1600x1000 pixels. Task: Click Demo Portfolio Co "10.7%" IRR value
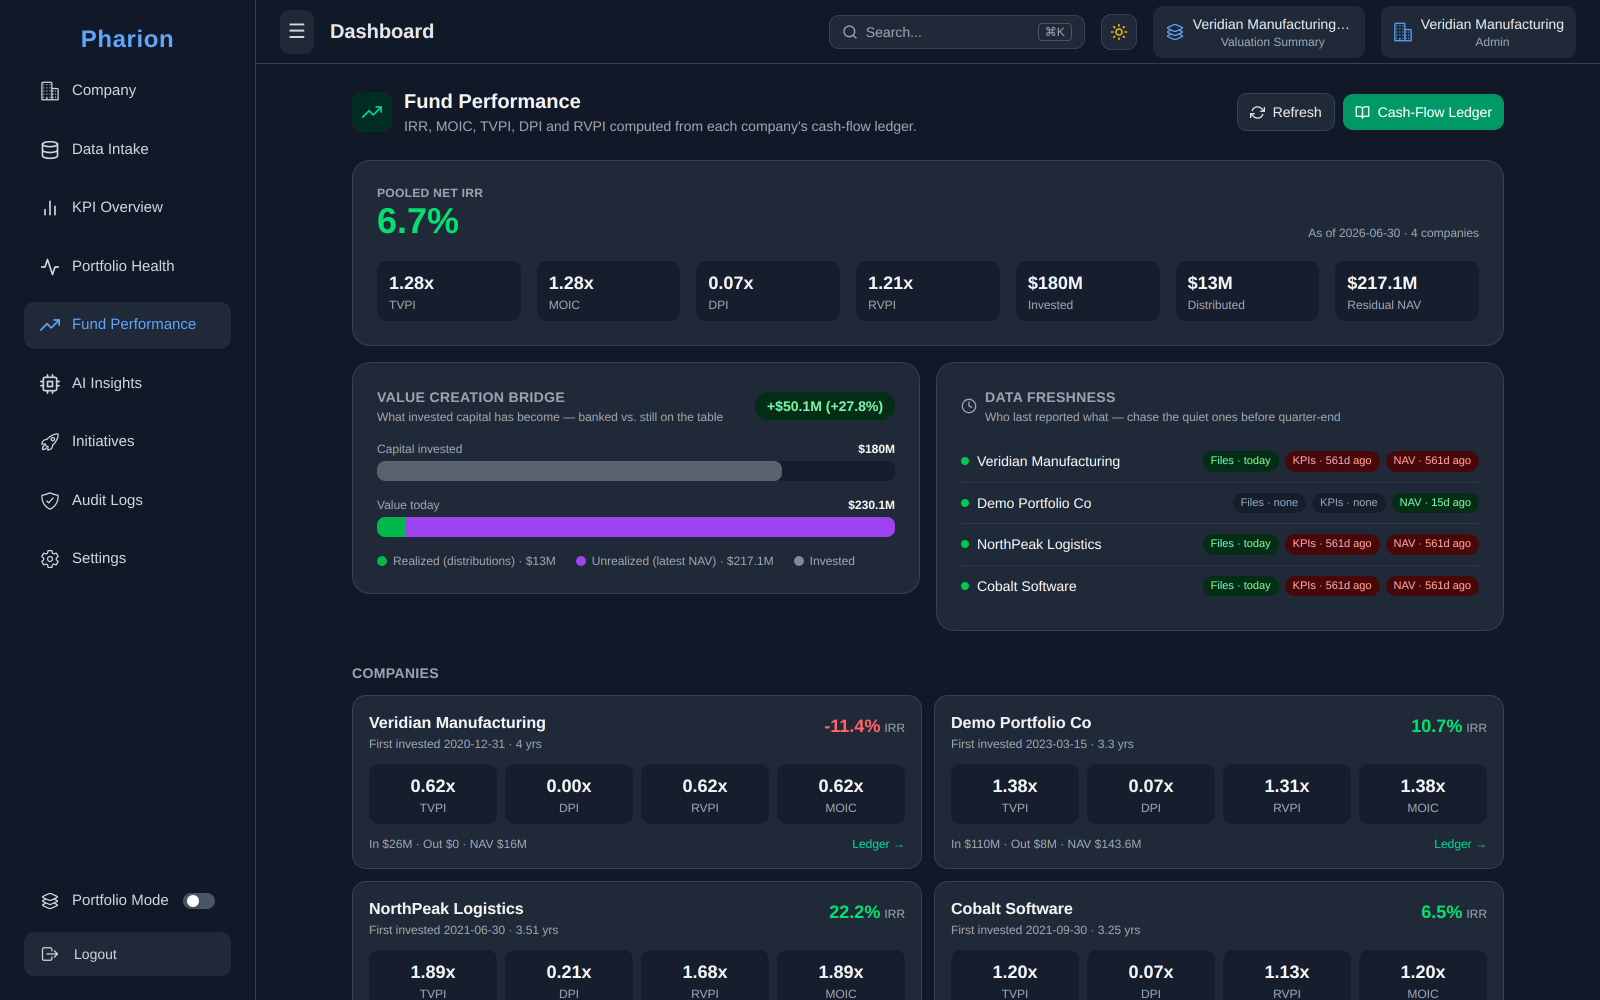click(x=1436, y=726)
